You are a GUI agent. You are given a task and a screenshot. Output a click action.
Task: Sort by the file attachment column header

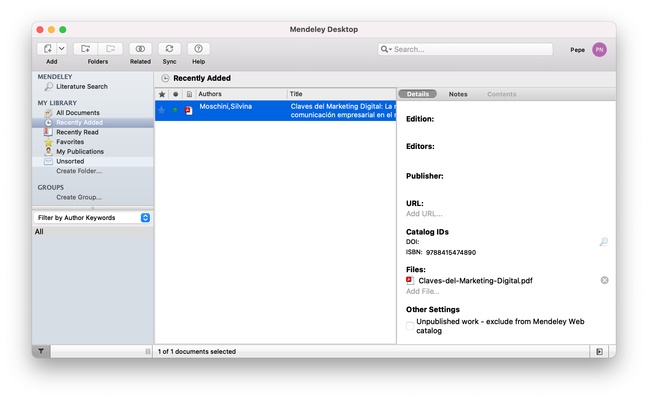(x=189, y=94)
